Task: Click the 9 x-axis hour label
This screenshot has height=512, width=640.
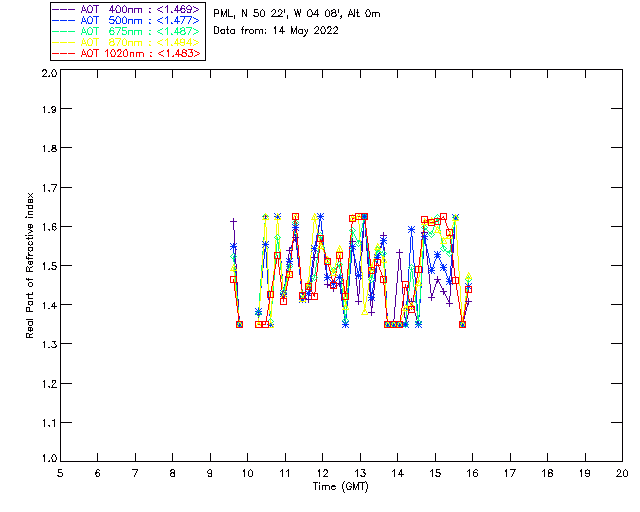Action: (210, 473)
